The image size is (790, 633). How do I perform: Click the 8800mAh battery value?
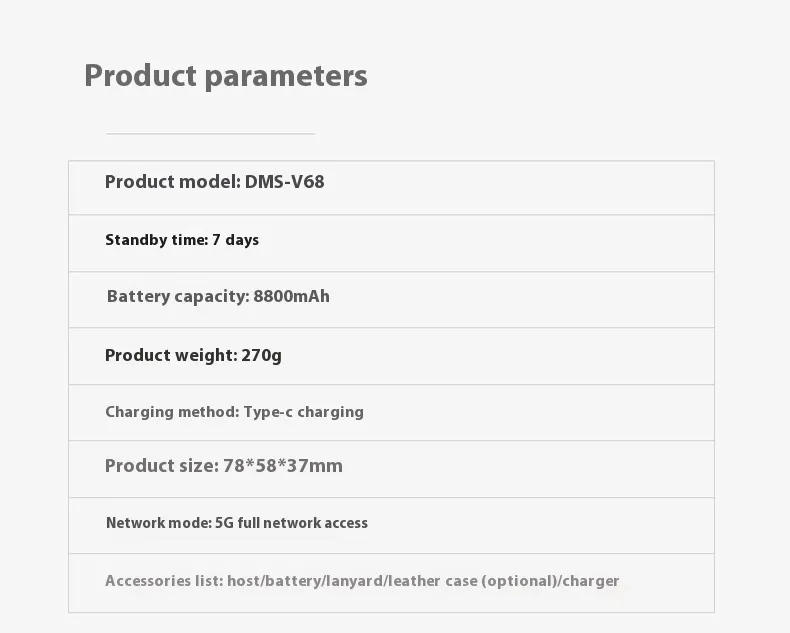(x=291, y=296)
